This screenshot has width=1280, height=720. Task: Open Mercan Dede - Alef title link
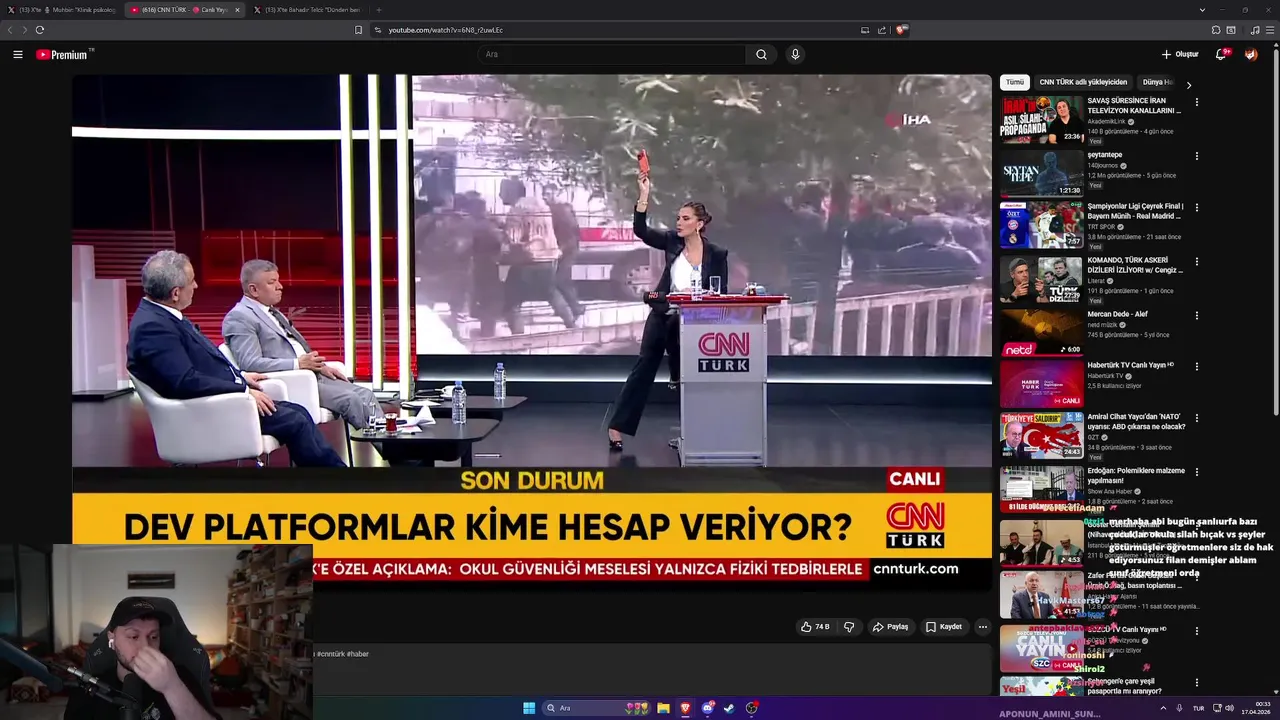pyautogui.click(x=1118, y=314)
